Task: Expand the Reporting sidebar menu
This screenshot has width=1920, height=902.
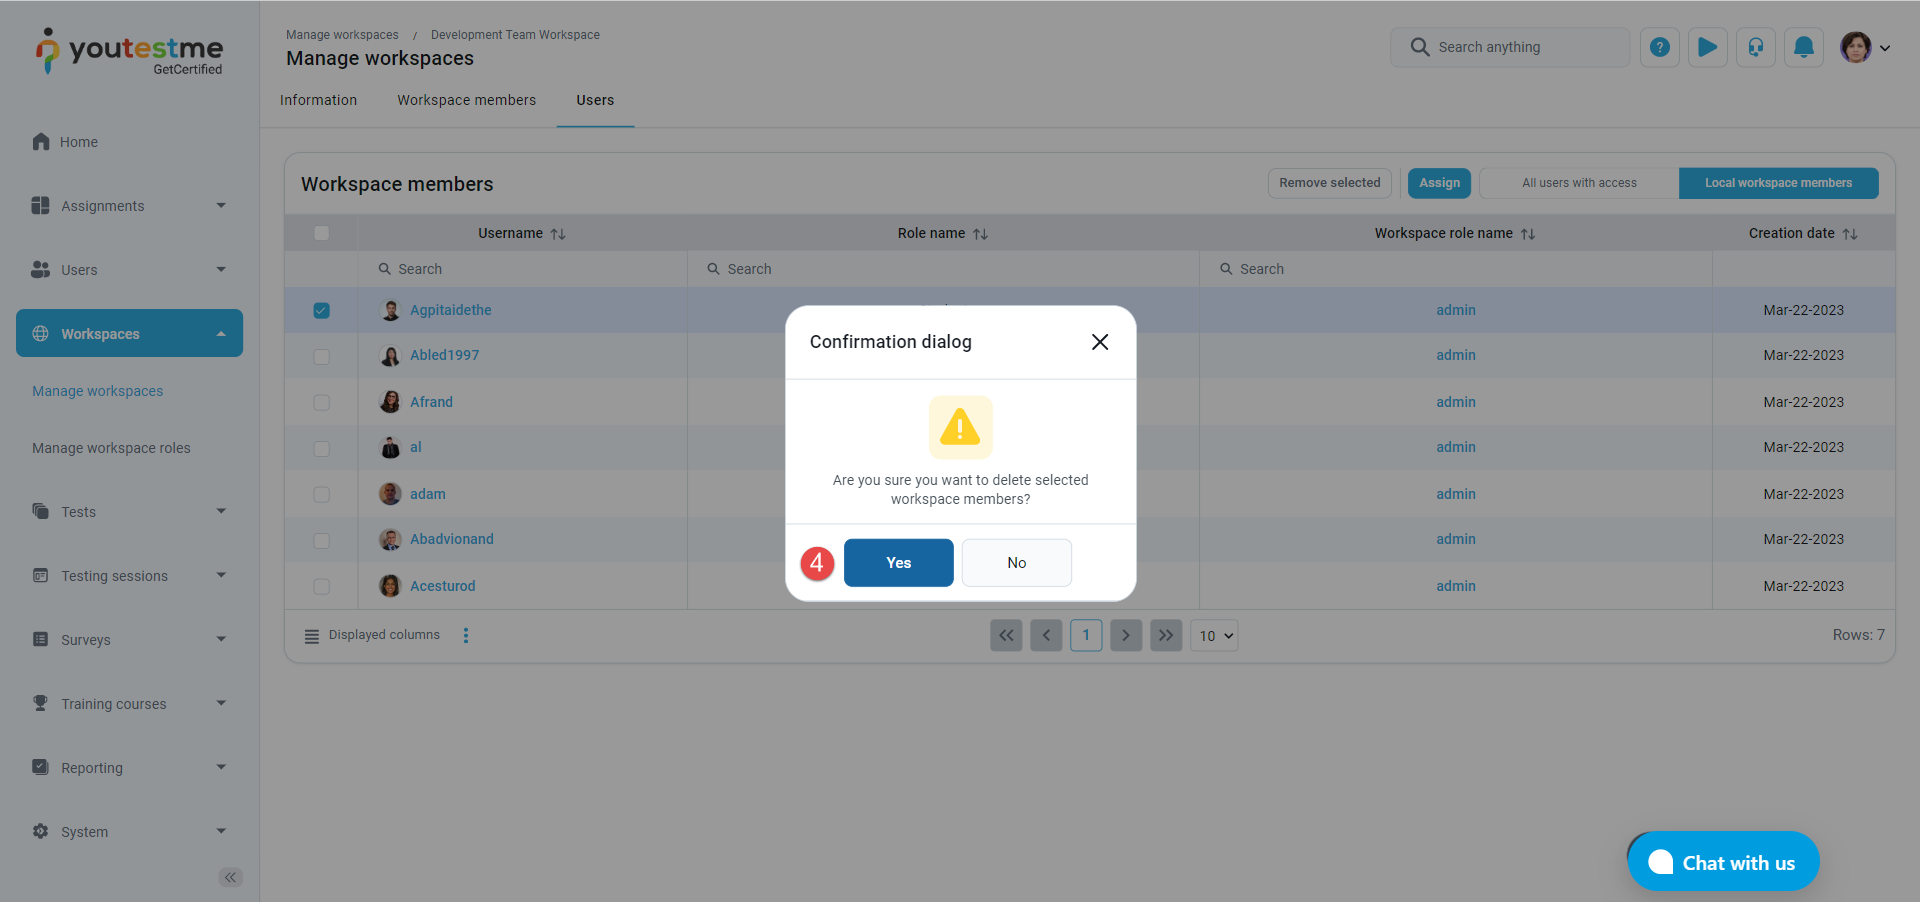Action: click(129, 768)
